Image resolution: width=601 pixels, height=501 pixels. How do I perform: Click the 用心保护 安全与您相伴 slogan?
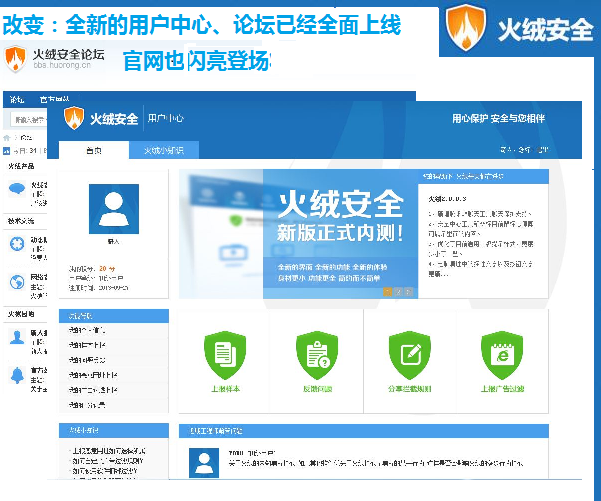coord(498,118)
